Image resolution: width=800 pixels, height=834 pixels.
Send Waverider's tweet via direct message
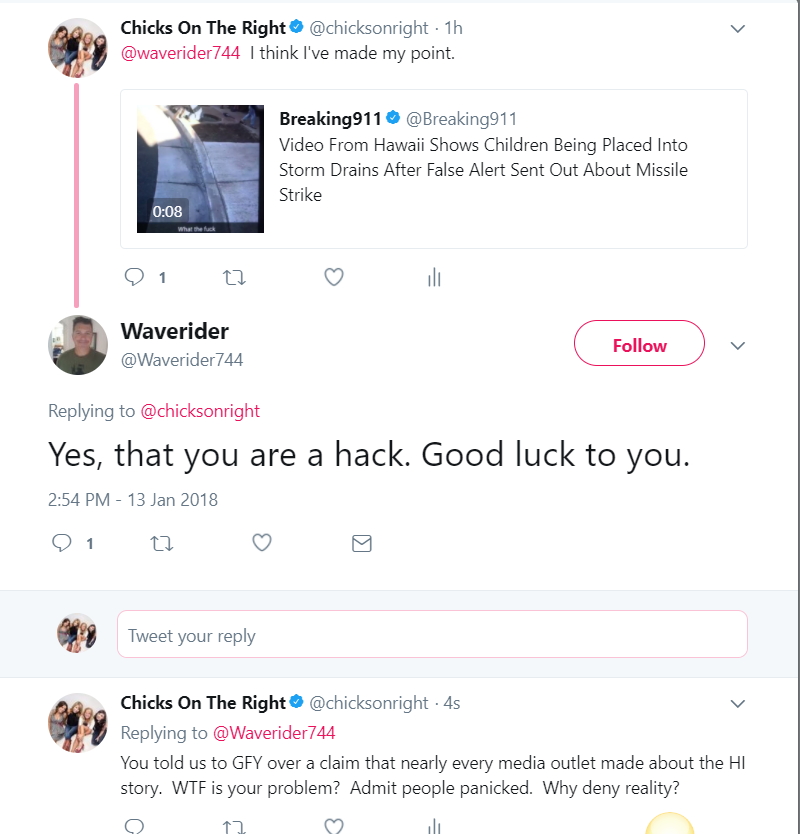(x=362, y=543)
